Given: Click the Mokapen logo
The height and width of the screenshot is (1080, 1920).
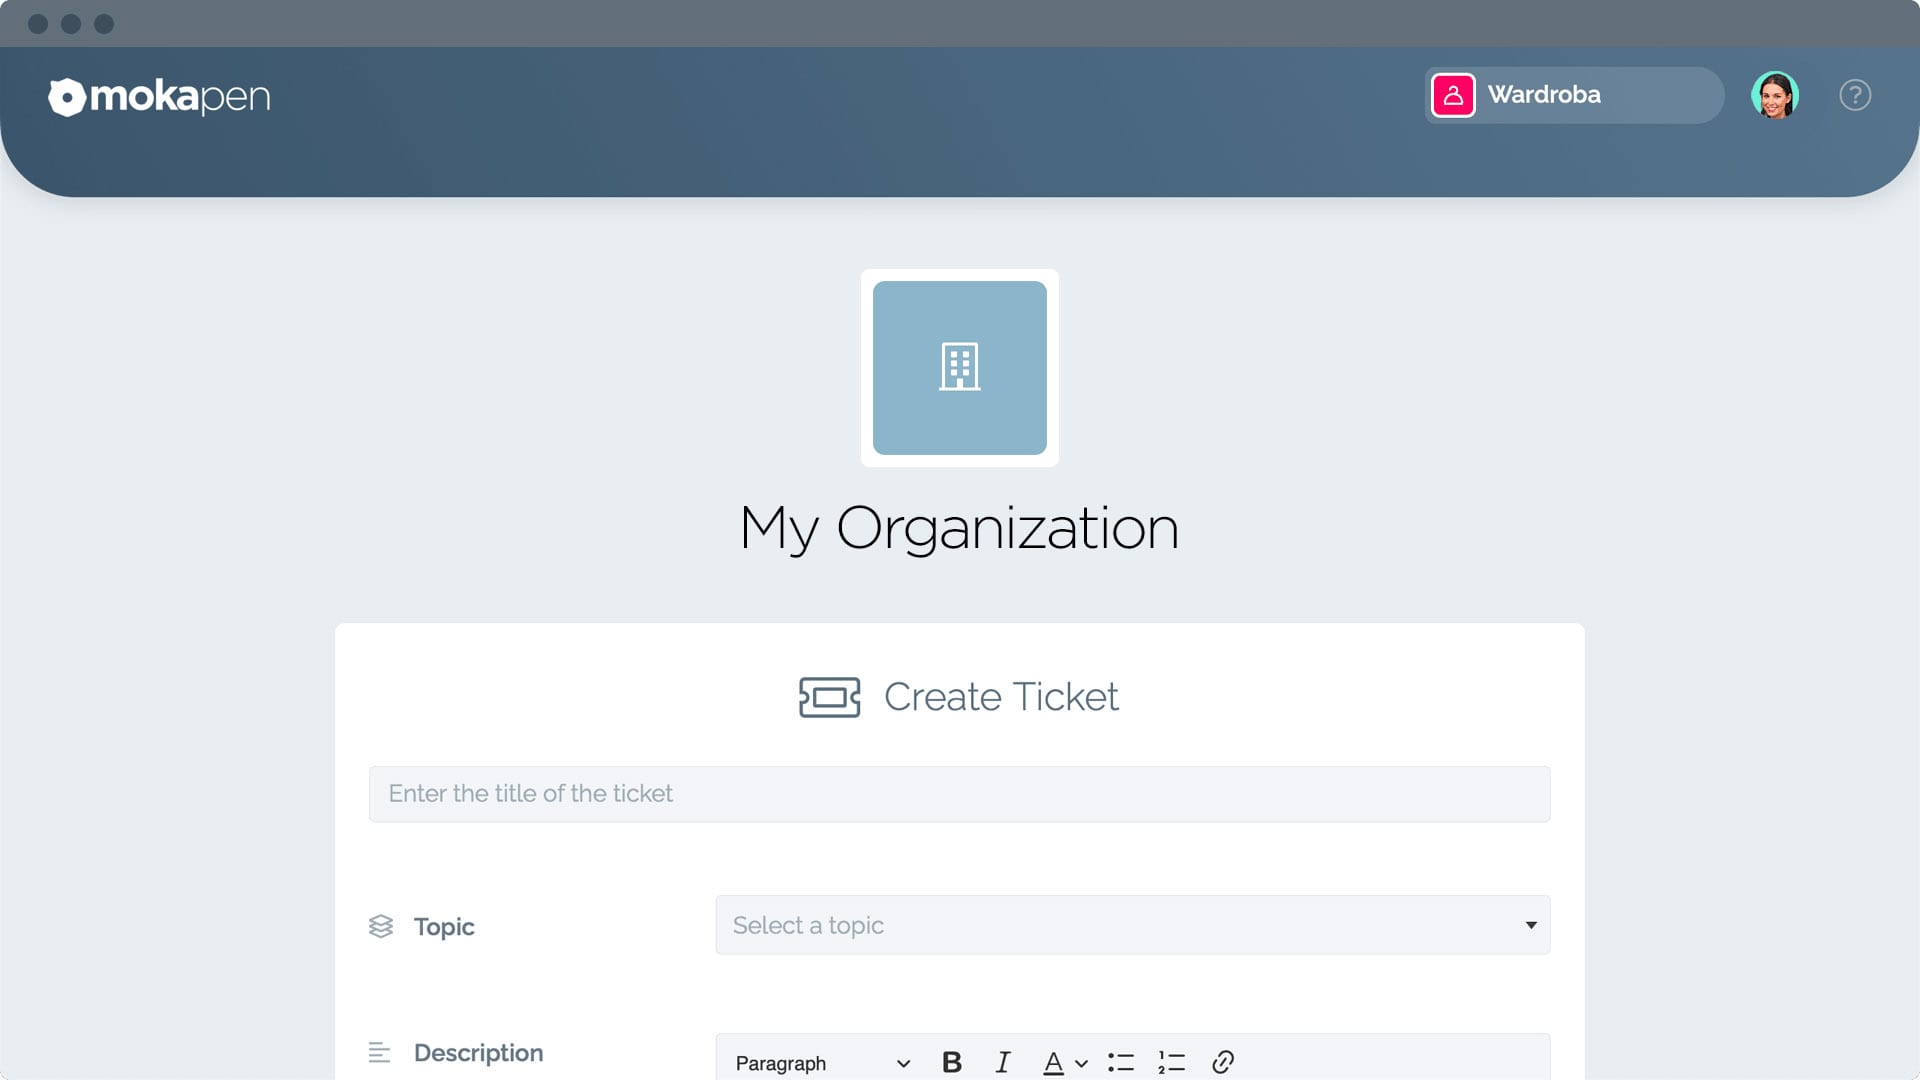Looking at the screenshot, I should 159,96.
